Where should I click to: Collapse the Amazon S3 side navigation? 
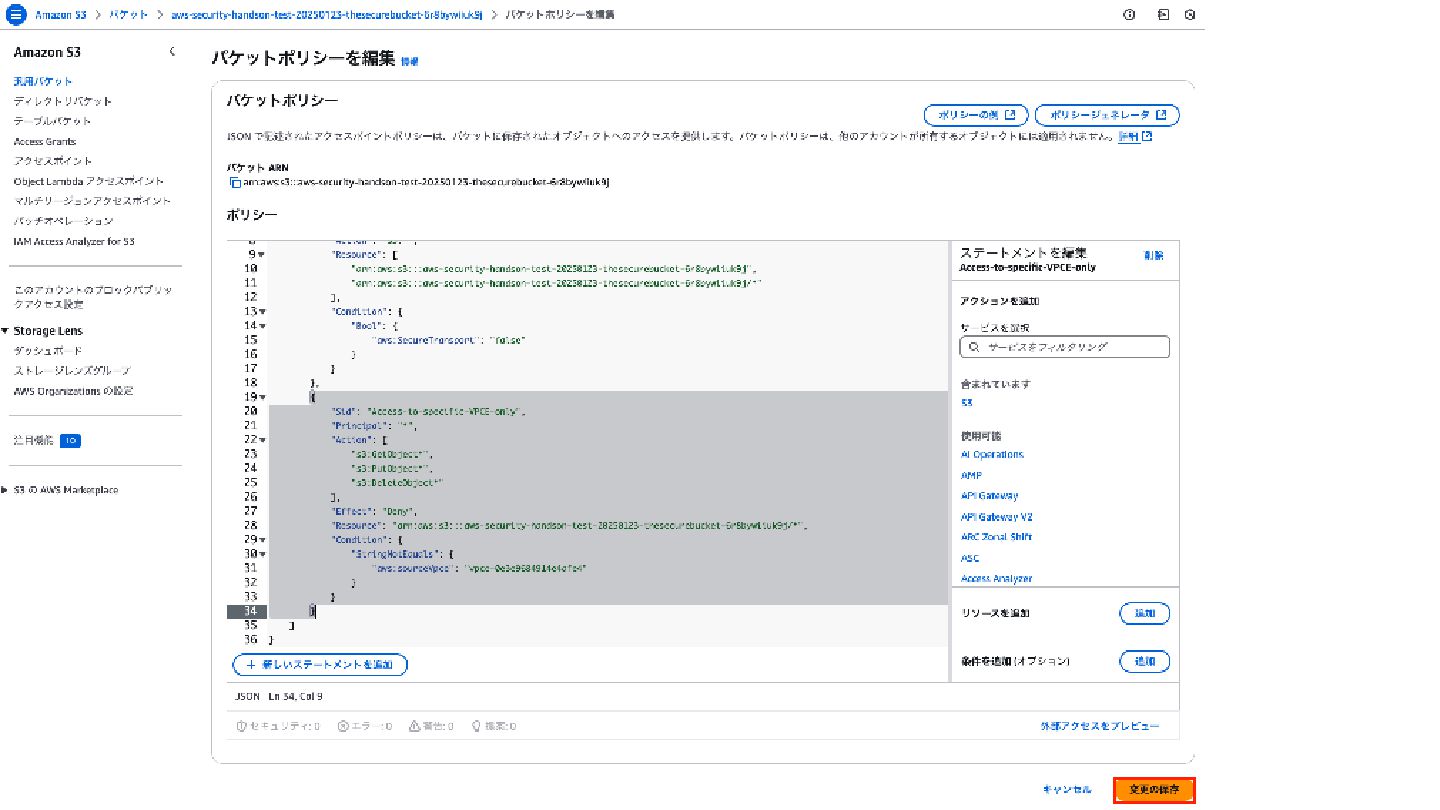click(172, 52)
